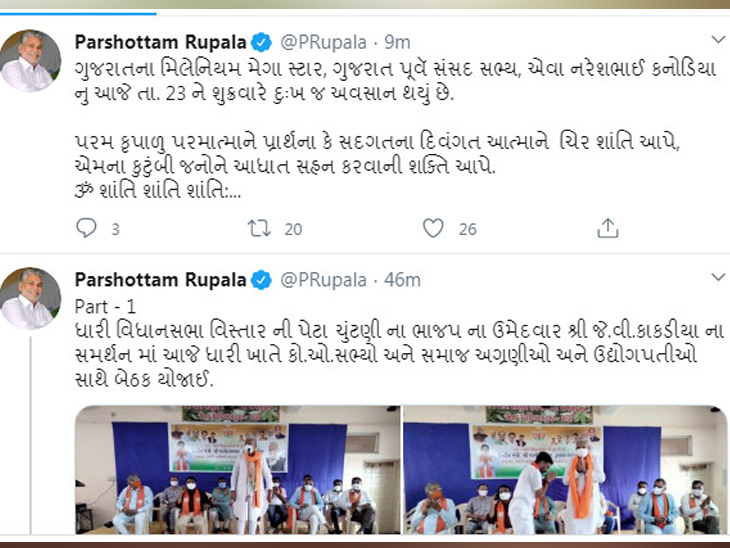
Task: Visit @PRupala handle in the first tweet
Action: pos(324,43)
